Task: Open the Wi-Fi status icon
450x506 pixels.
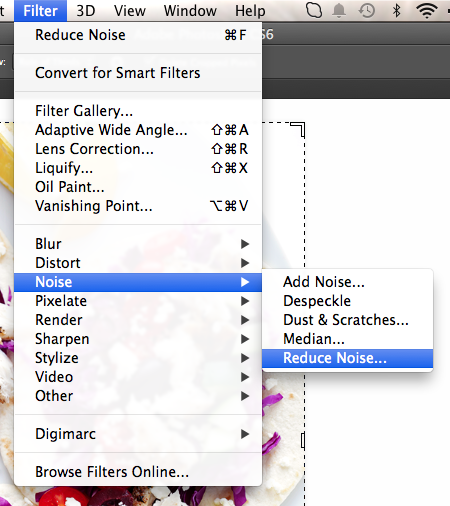Action: [427, 11]
